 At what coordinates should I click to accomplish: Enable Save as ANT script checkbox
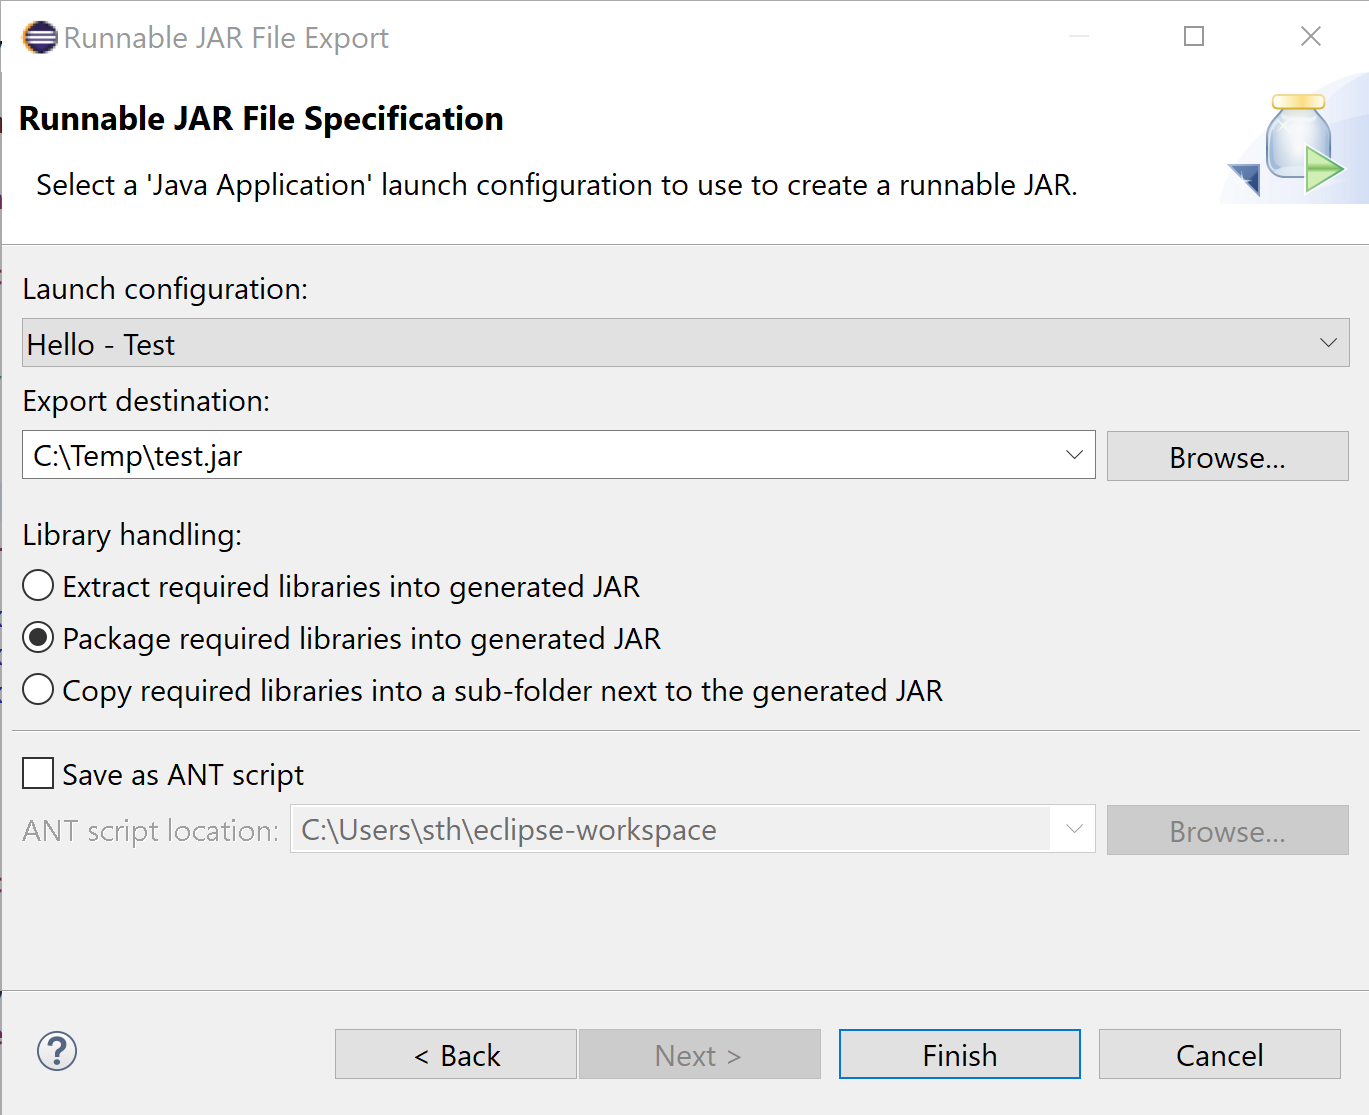pos(38,773)
